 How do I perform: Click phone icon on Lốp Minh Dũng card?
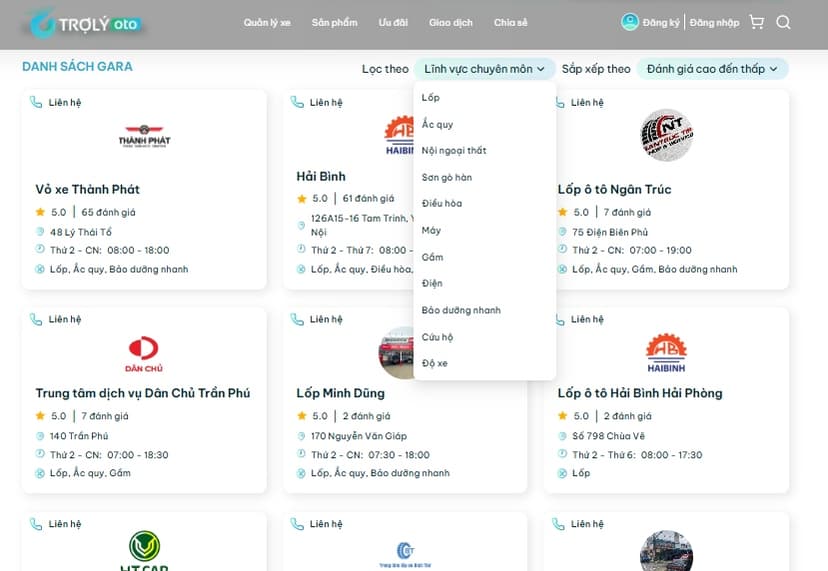(297, 319)
